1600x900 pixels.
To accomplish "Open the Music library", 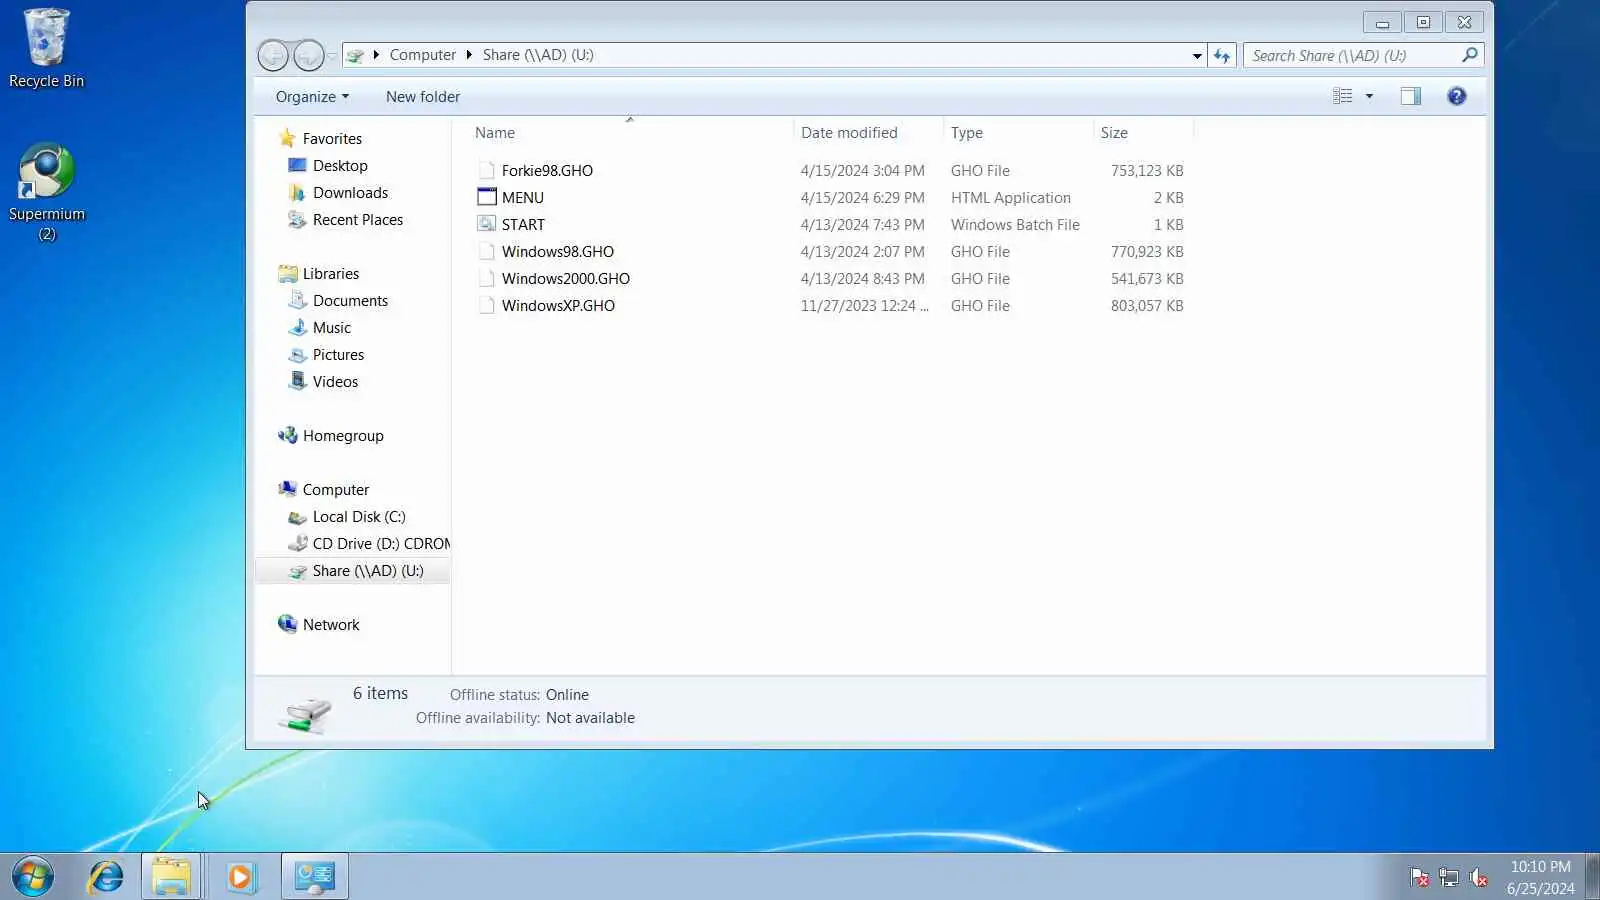I will [x=331, y=327].
